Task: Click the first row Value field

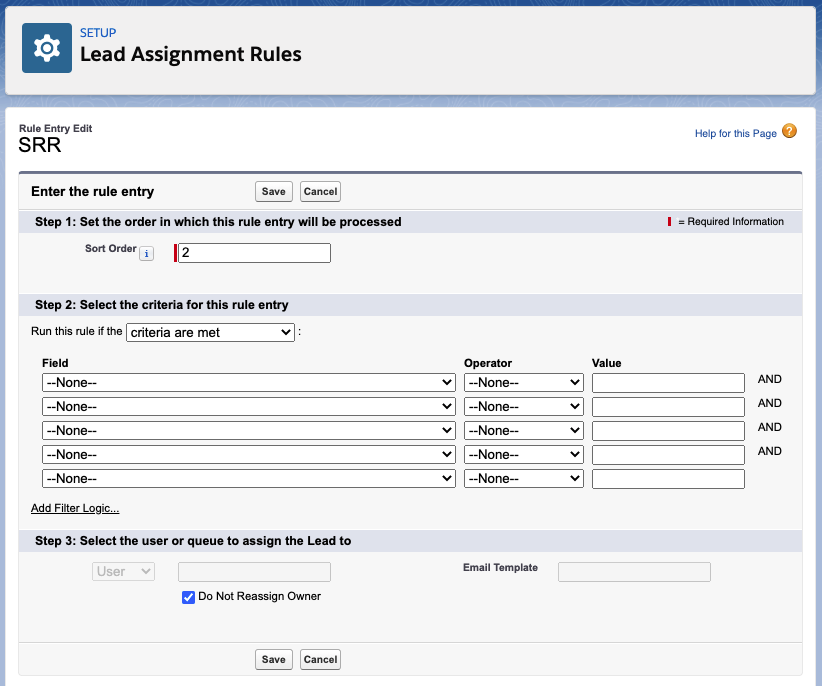Action: (668, 383)
